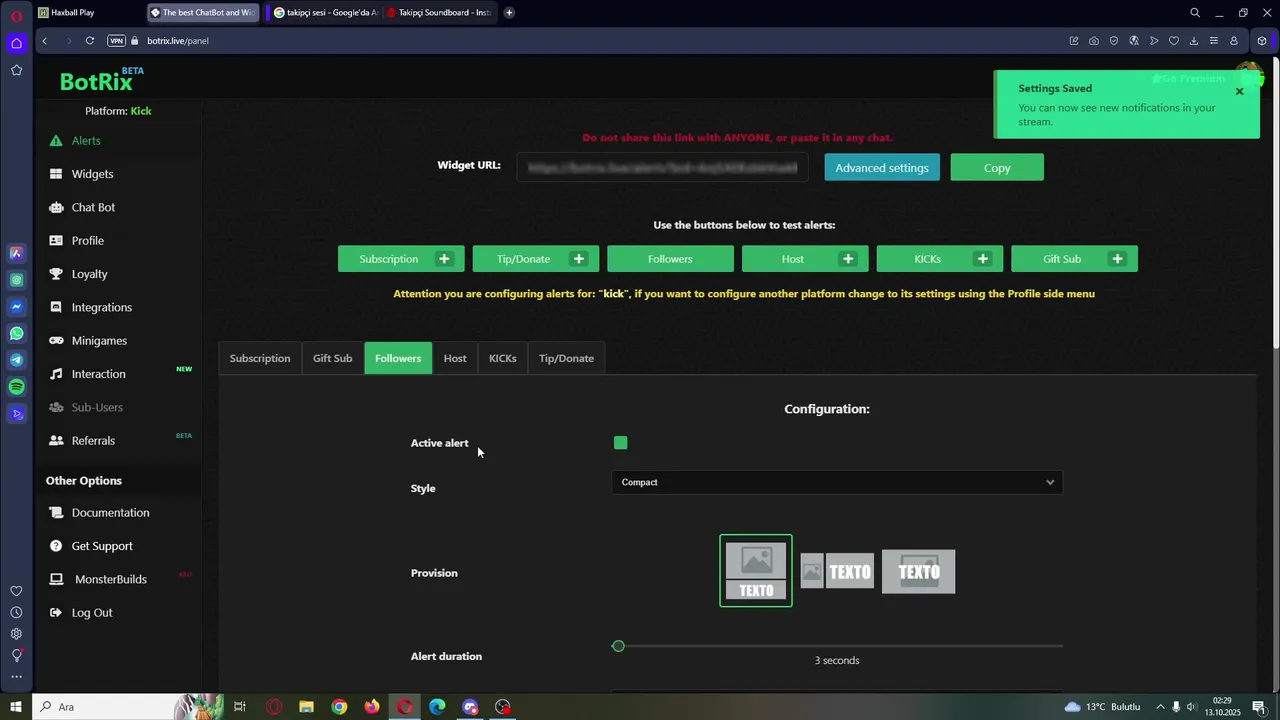Select the image-beside-text provision layout
The height and width of the screenshot is (720, 1280).
click(837, 572)
